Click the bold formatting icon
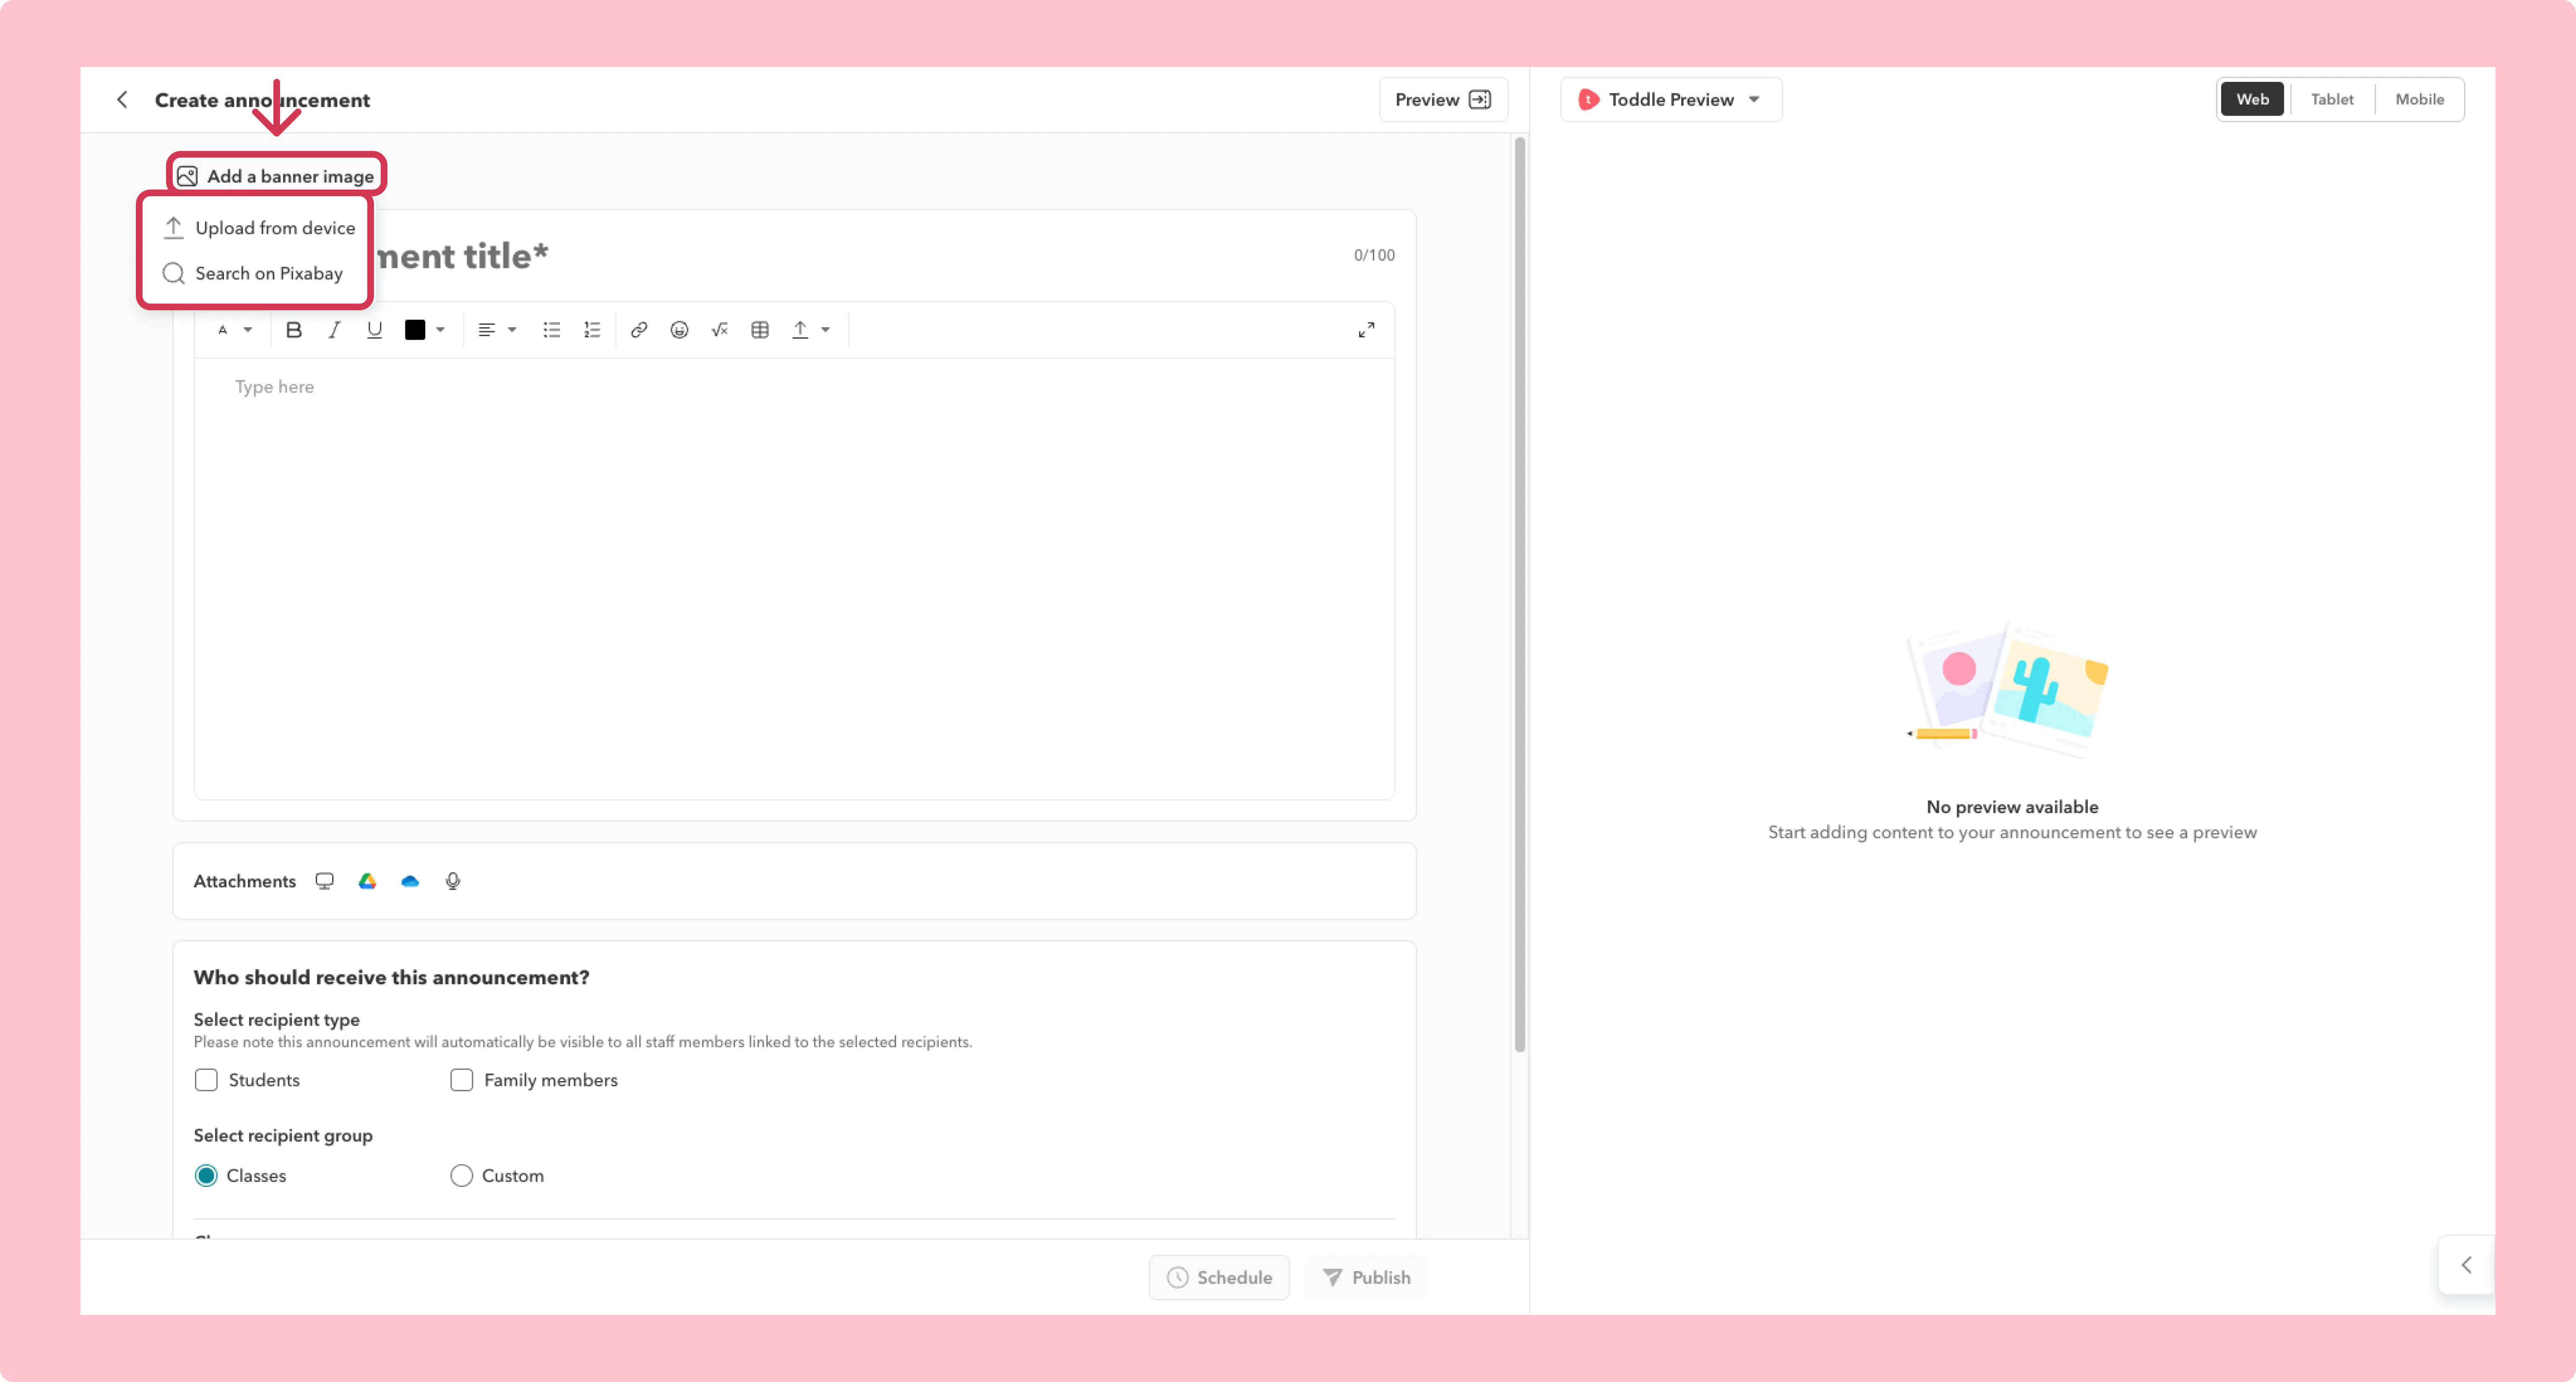The height and width of the screenshot is (1382, 2576). coord(293,330)
